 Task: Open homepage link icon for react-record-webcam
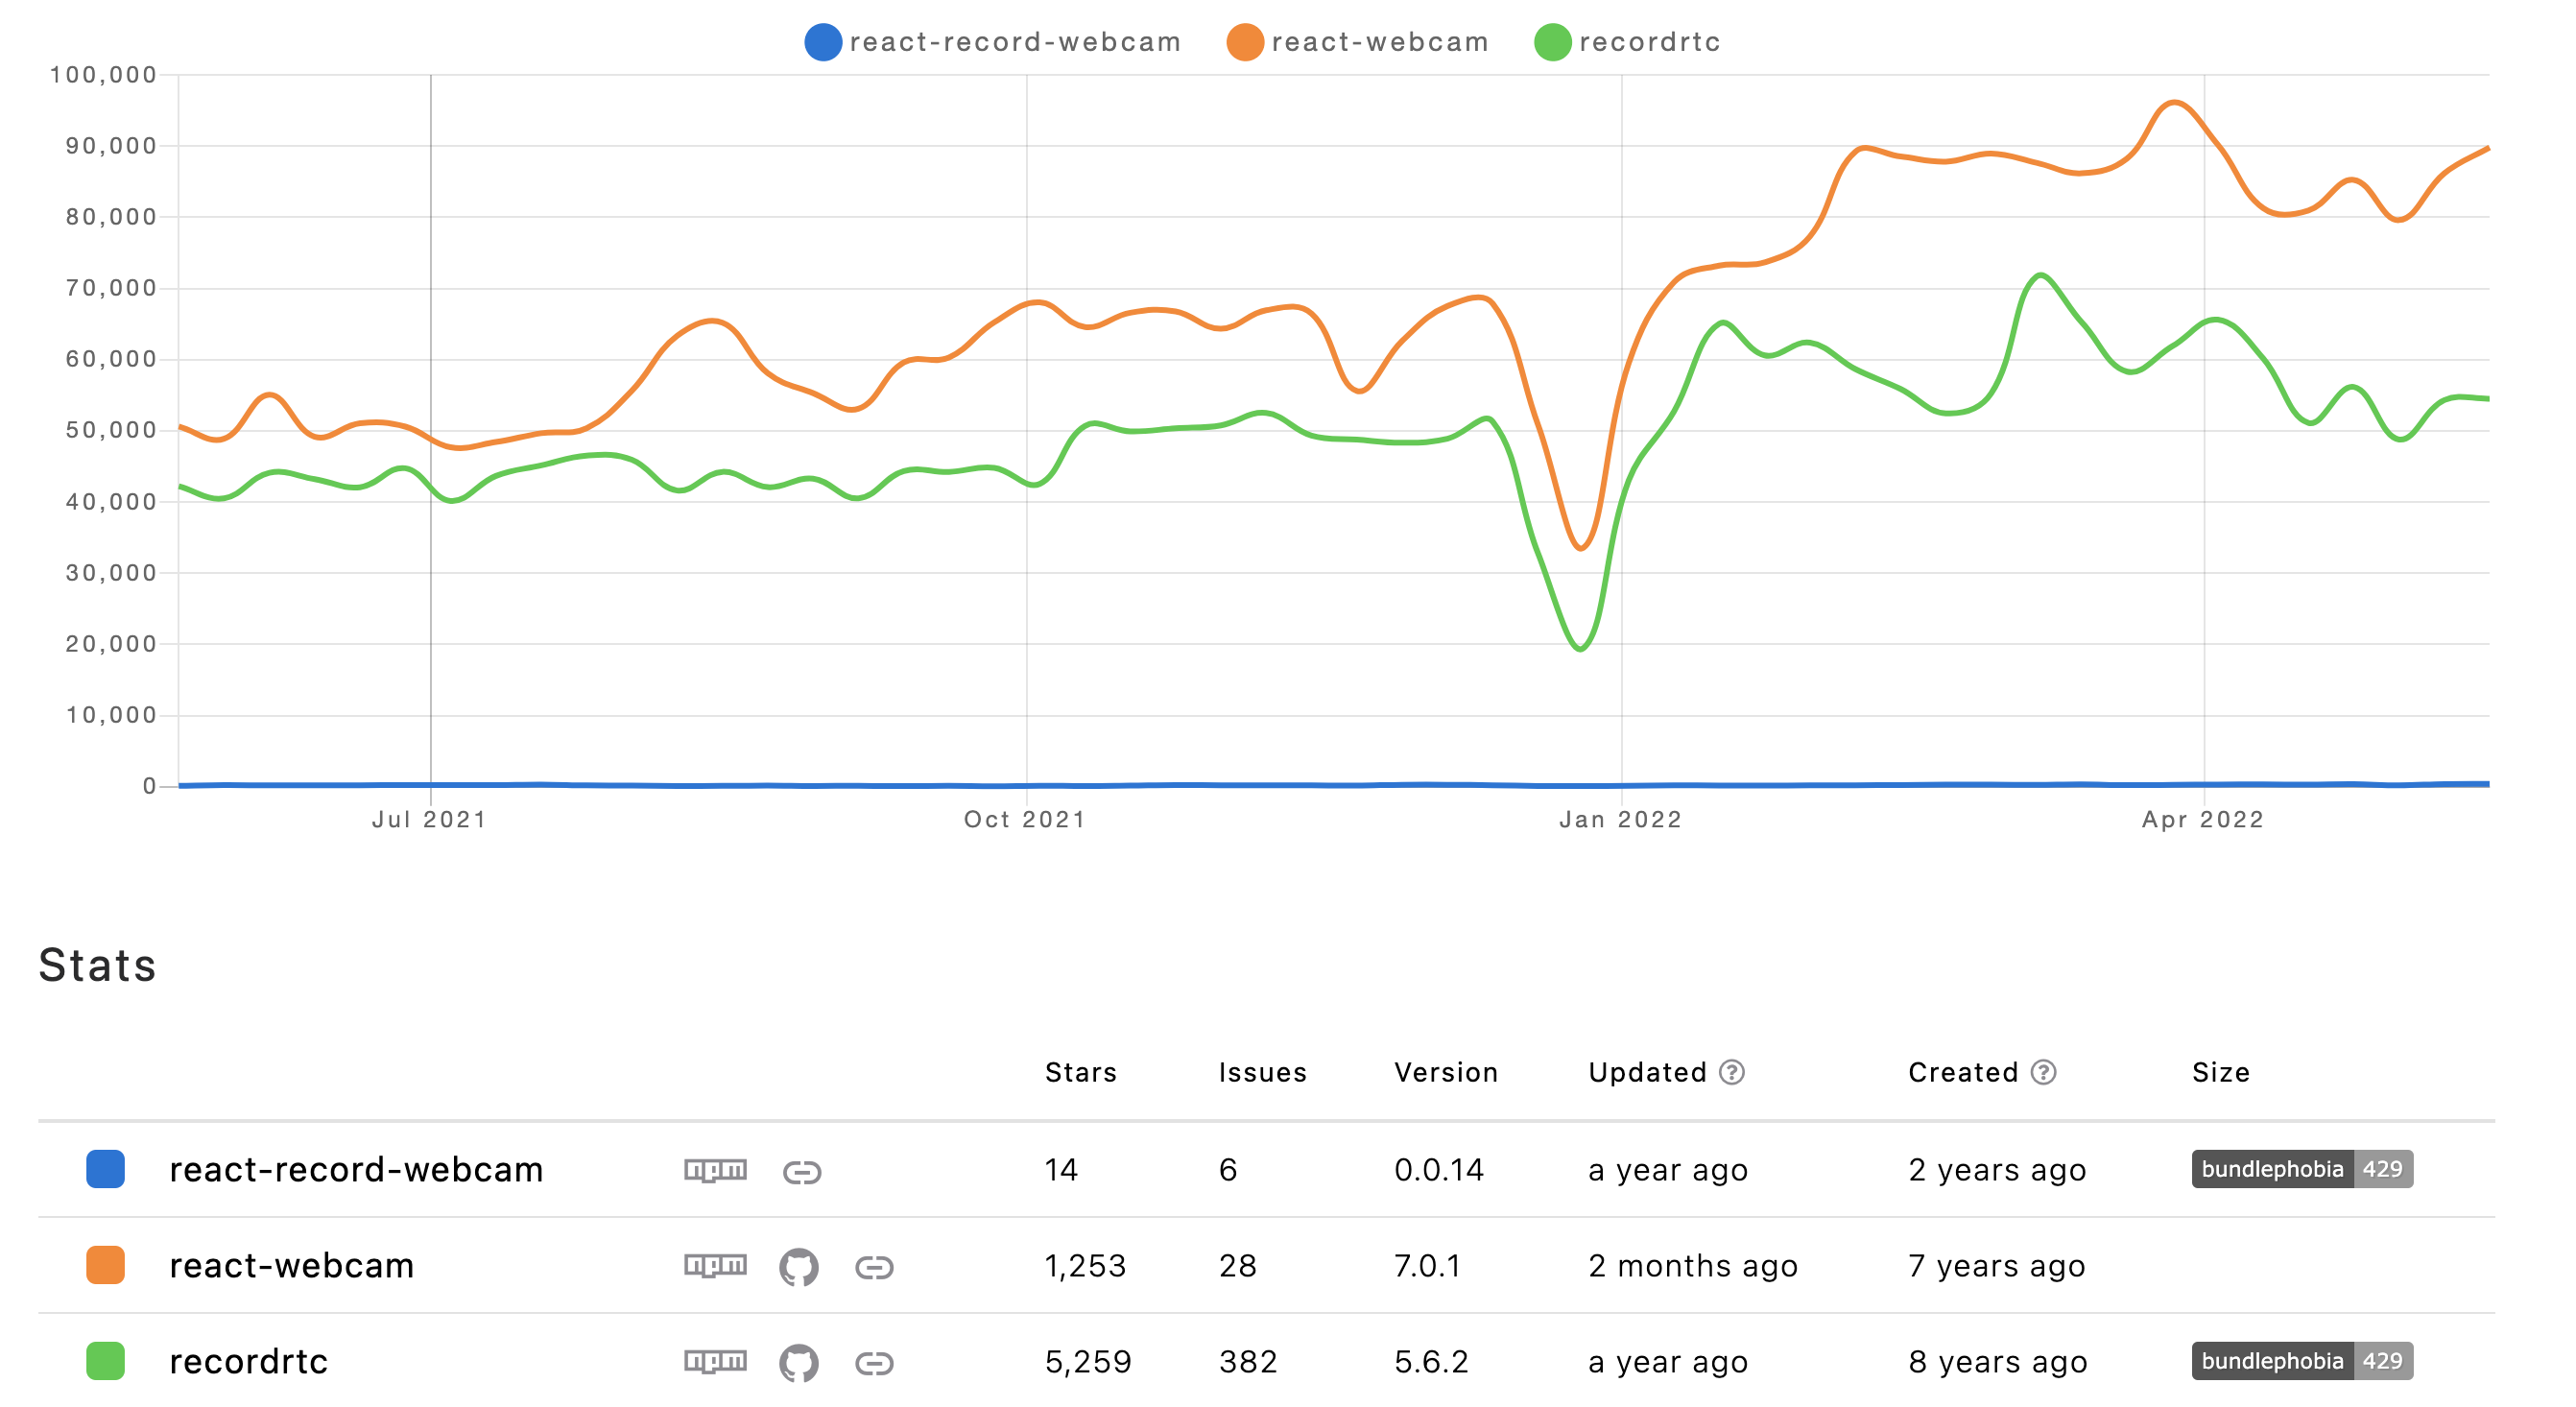tap(801, 1171)
